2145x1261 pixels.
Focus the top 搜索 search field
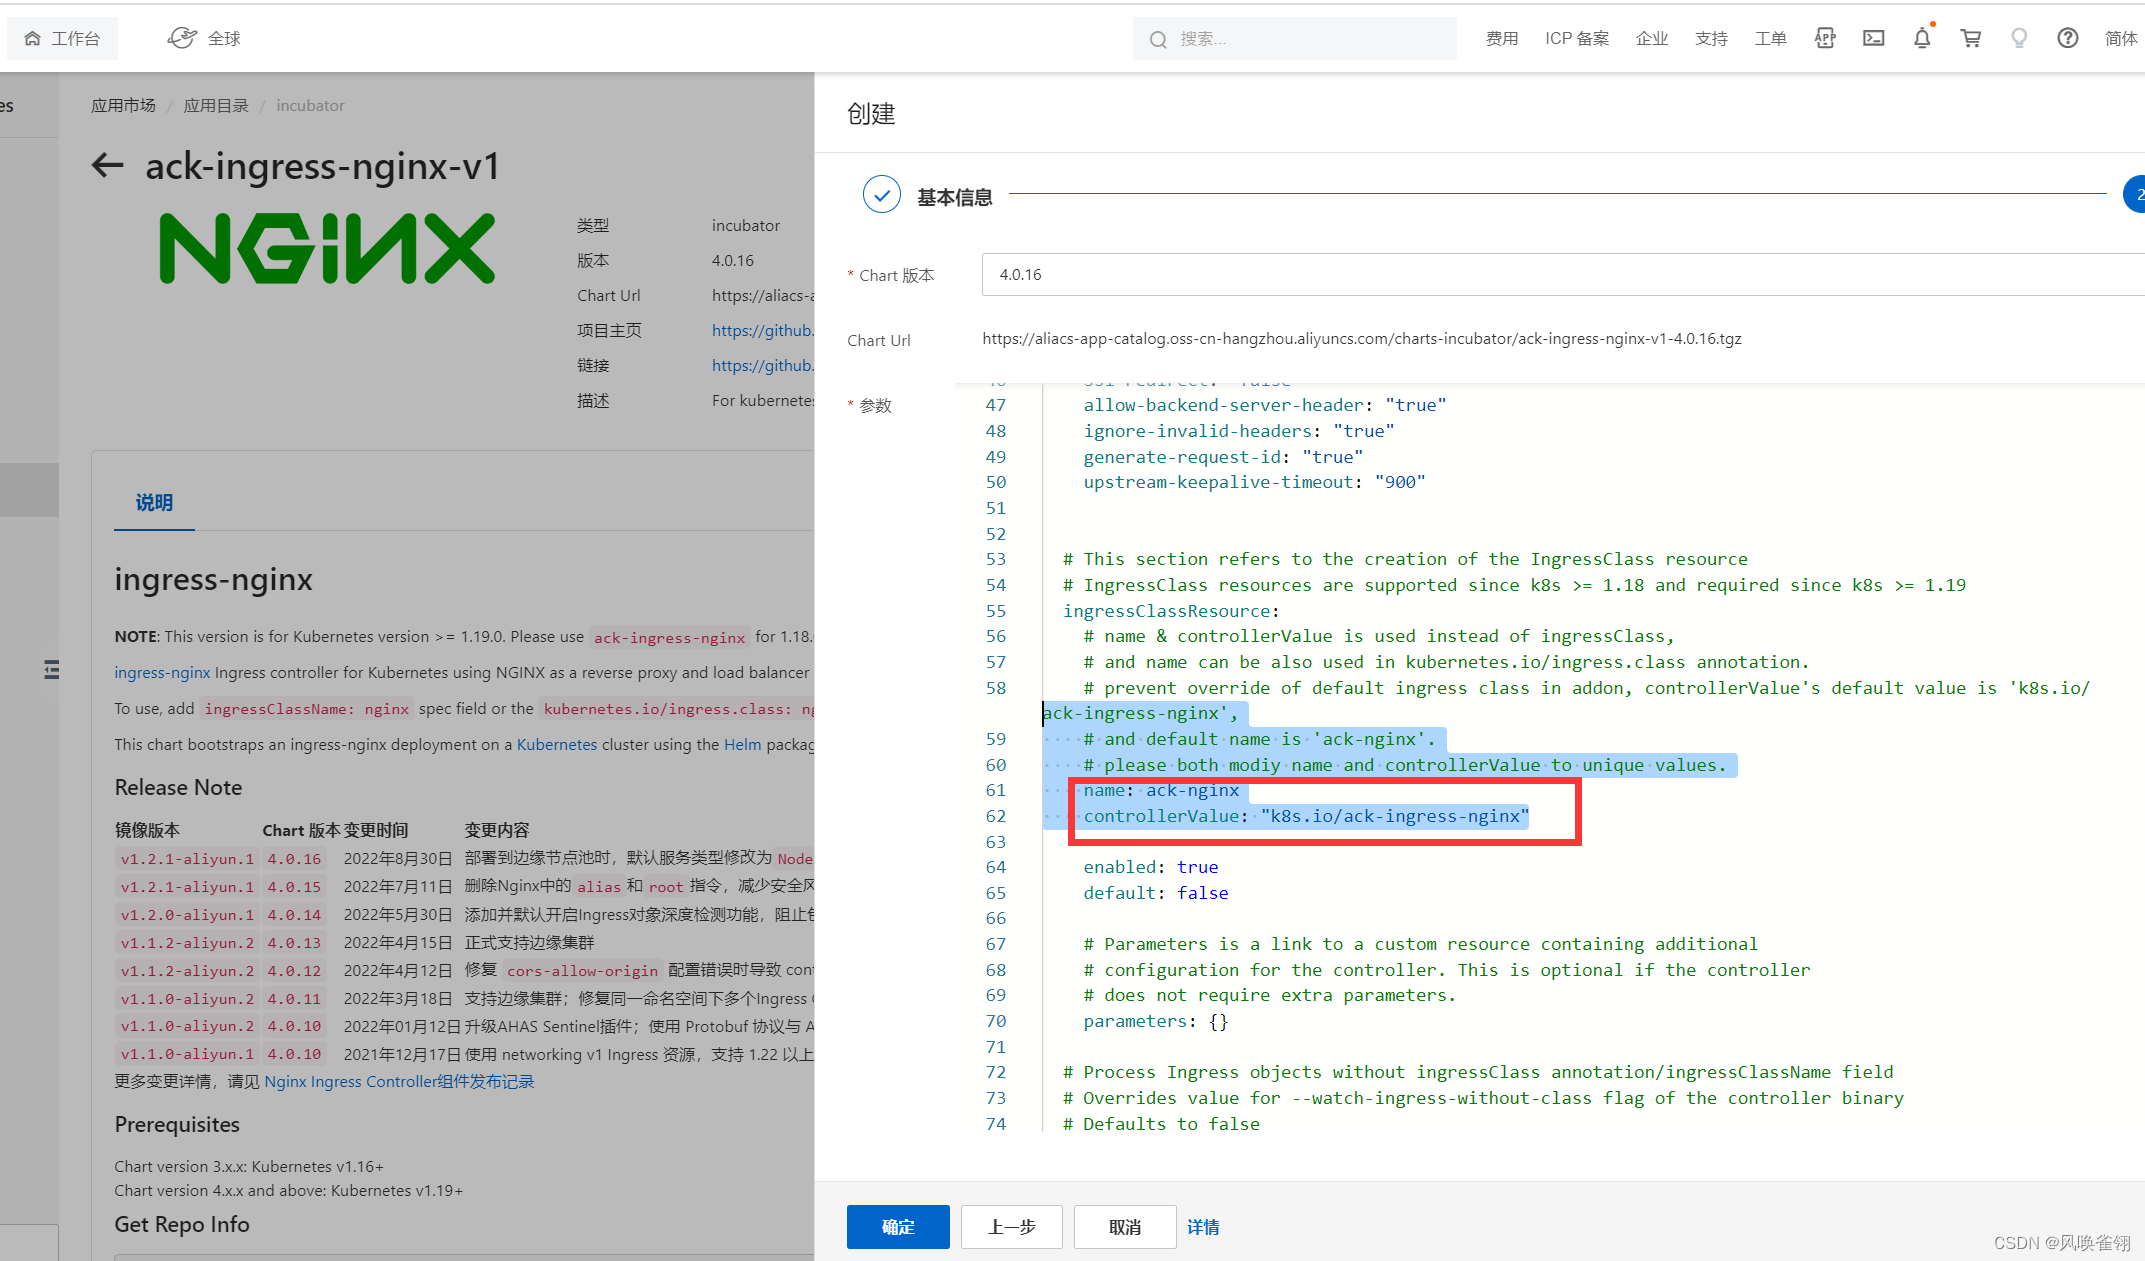1295,39
